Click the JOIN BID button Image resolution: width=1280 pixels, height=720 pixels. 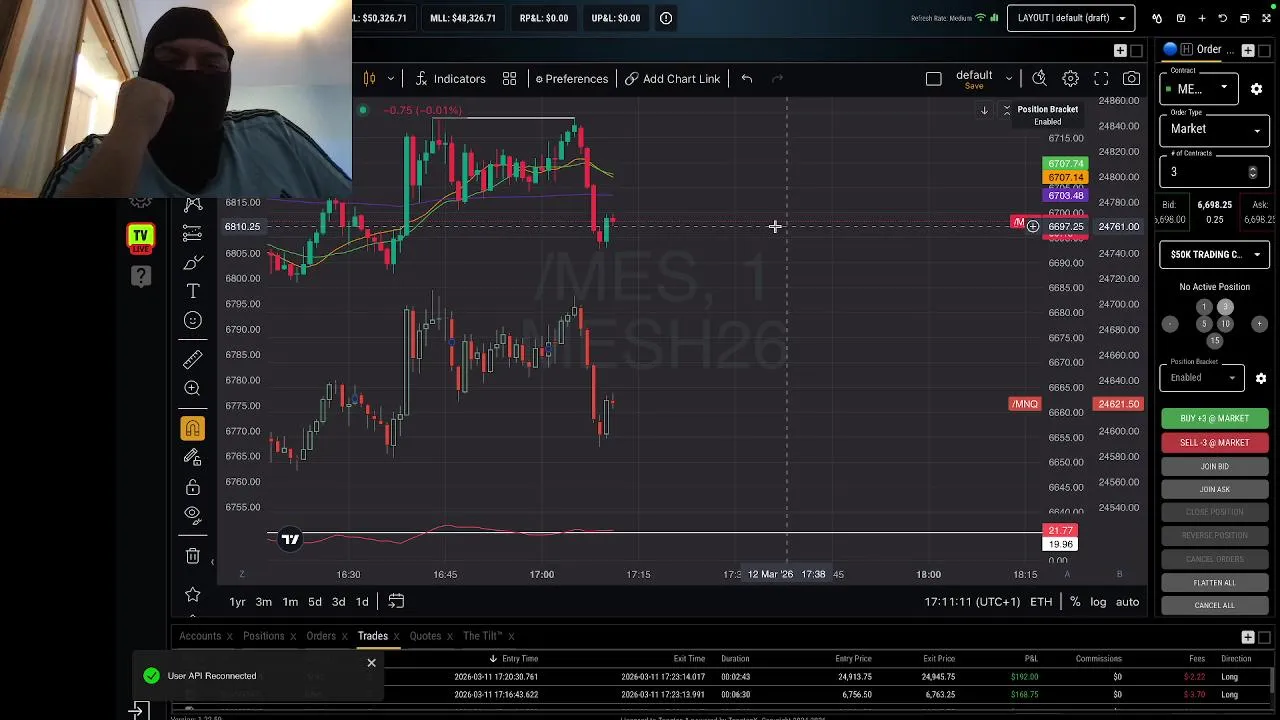tap(1215, 466)
